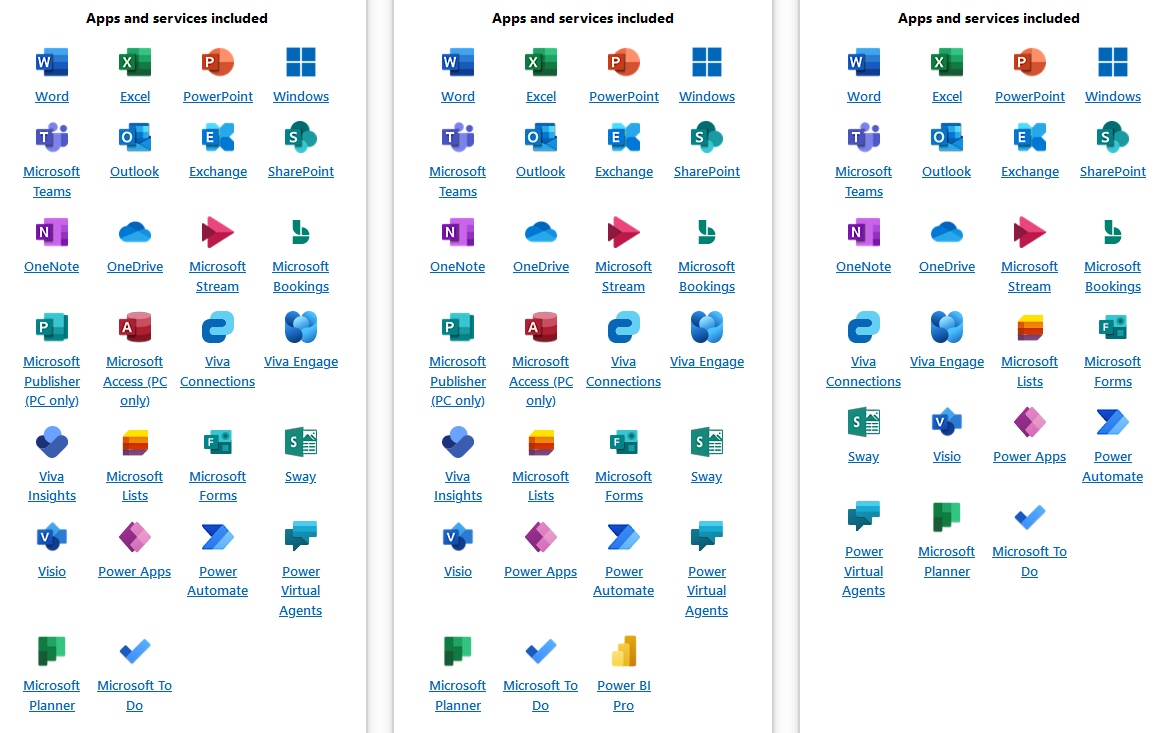Open the Power Apps link in the right column
Viewport: 1160px width, 733px height.
click(1030, 457)
